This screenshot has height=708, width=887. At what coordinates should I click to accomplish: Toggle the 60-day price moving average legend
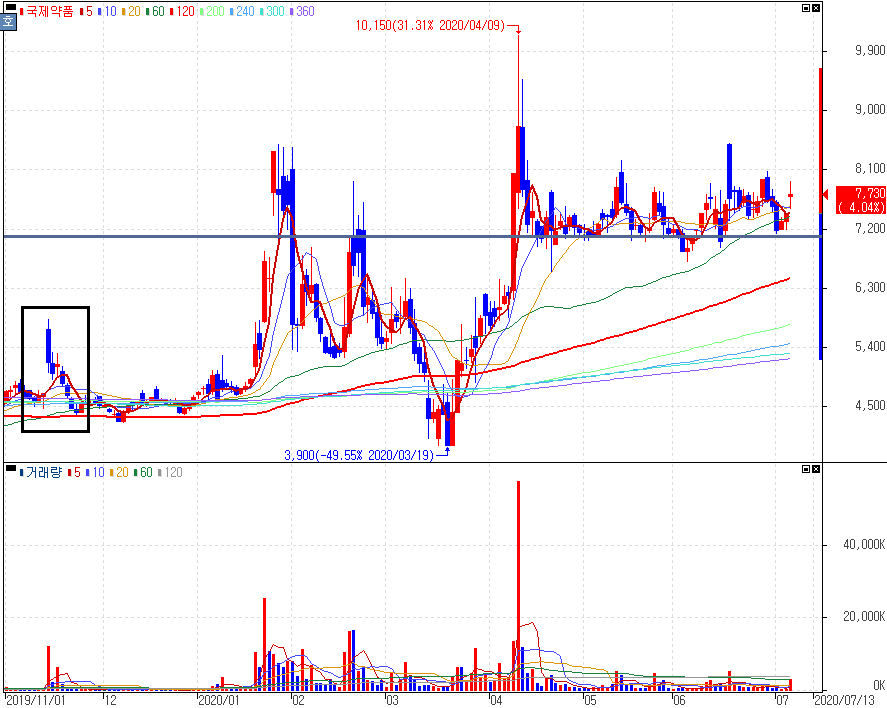(158, 11)
